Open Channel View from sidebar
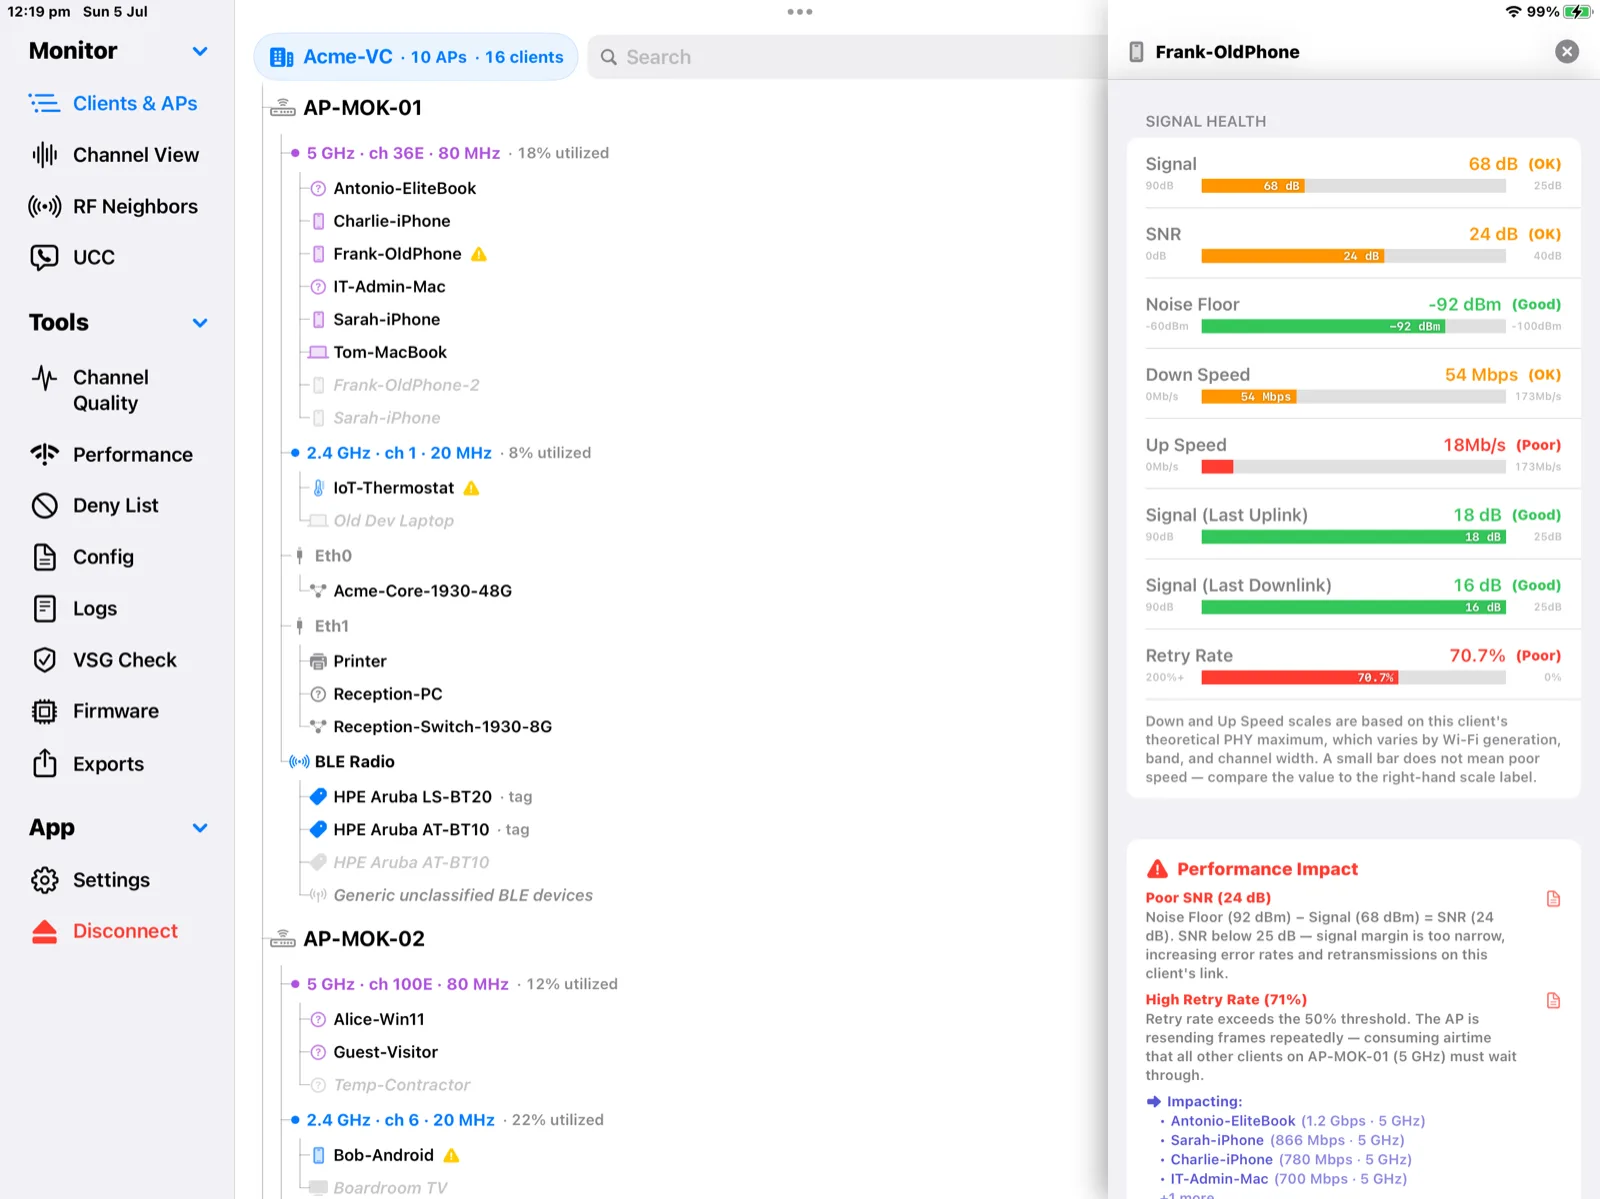The width and height of the screenshot is (1600, 1199). [115, 155]
